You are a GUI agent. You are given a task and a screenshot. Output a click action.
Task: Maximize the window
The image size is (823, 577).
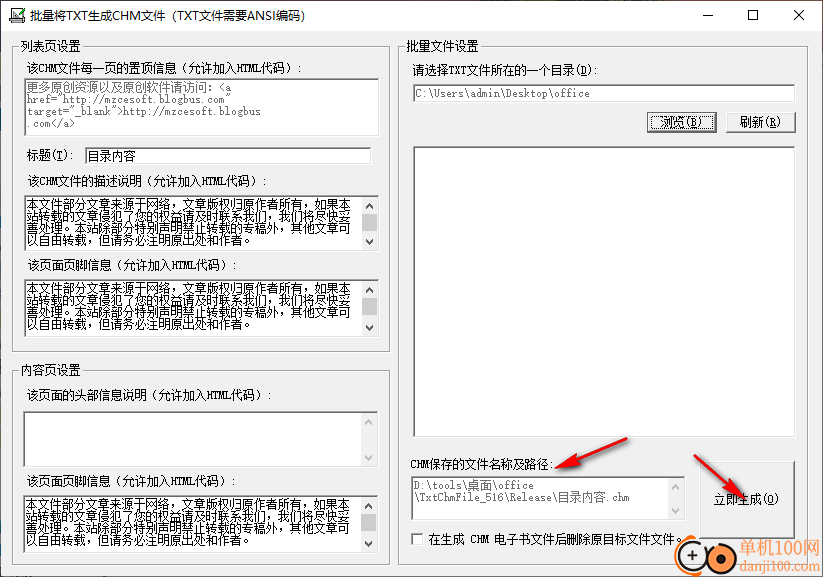coord(753,15)
